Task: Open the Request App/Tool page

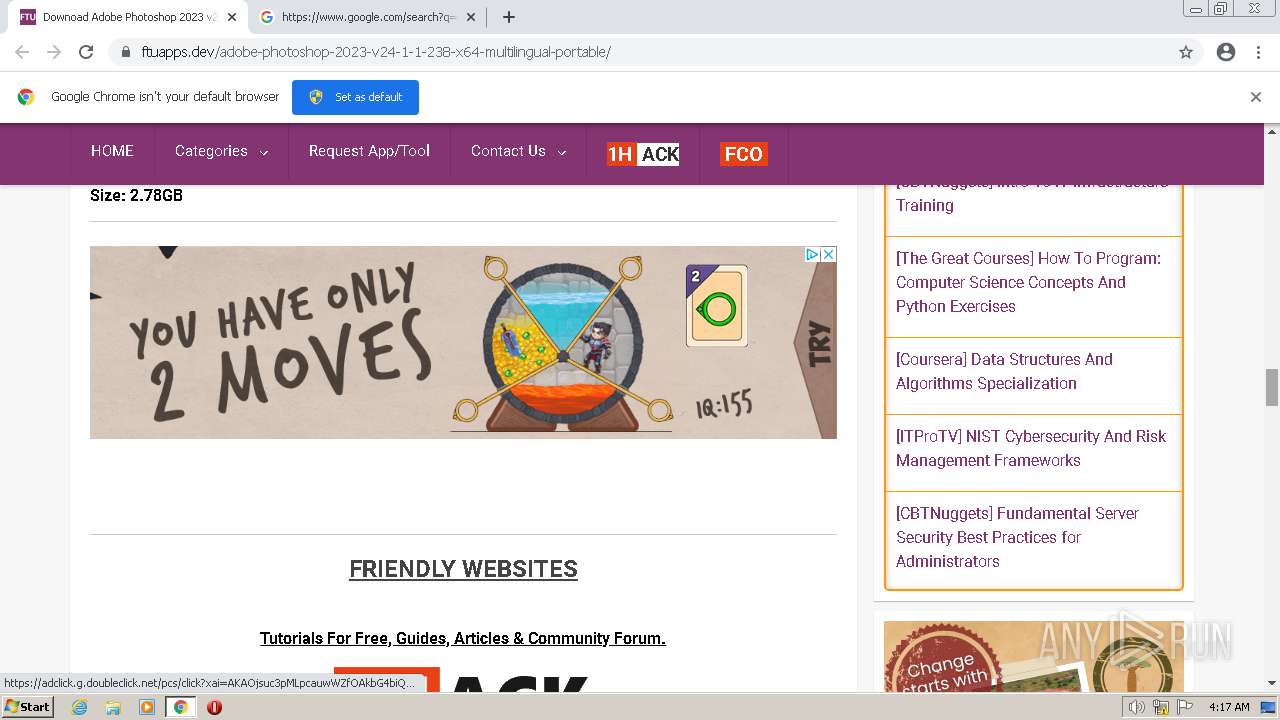Action: click(x=369, y=151)
